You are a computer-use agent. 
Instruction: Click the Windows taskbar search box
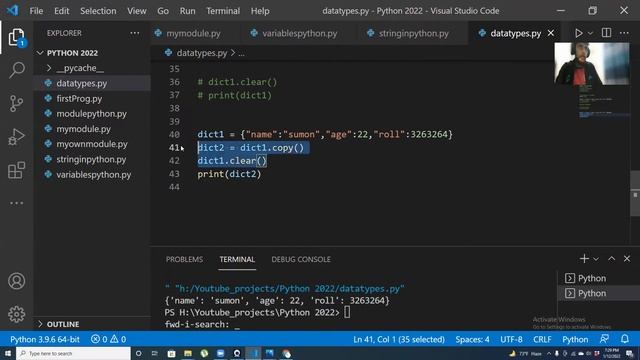[x=73, y=353]
